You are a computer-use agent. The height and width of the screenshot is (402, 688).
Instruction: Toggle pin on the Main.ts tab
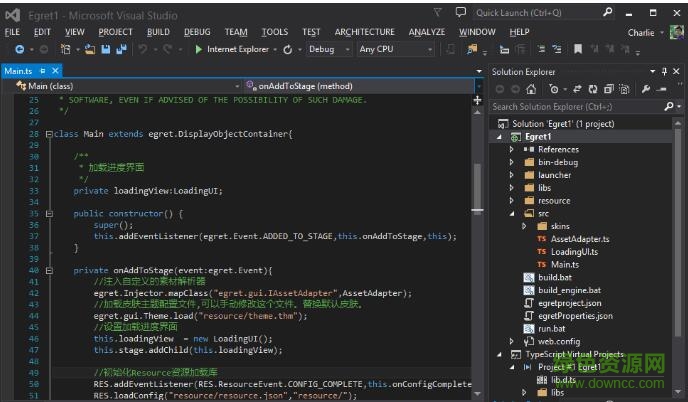point(42,71)
